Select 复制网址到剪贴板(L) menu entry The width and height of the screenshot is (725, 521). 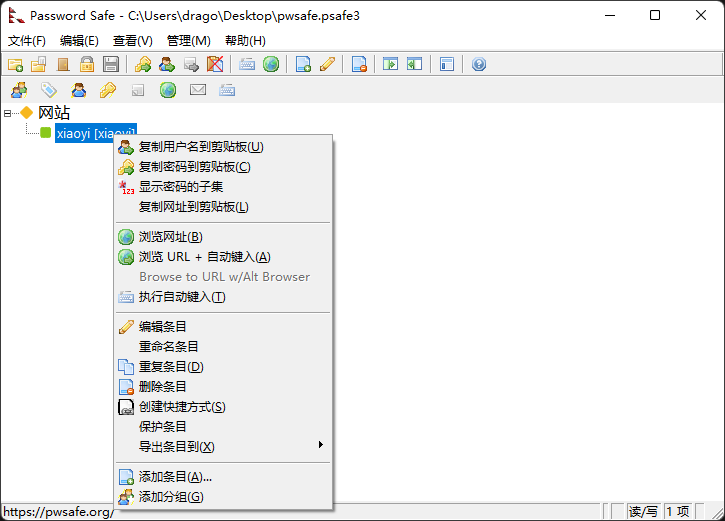coord(223,207)
